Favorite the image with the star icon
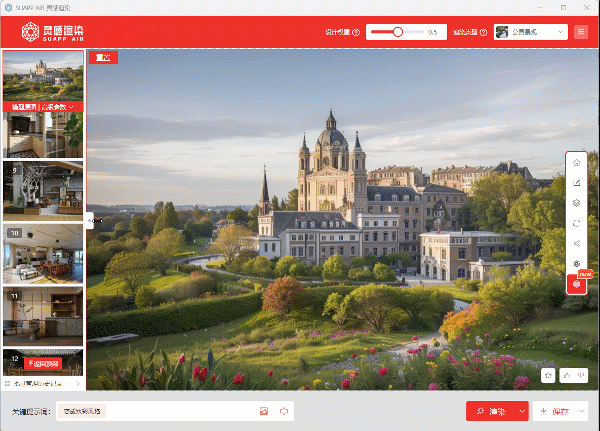The width and height of the screenshot is (600, 431). click(548, 375)
